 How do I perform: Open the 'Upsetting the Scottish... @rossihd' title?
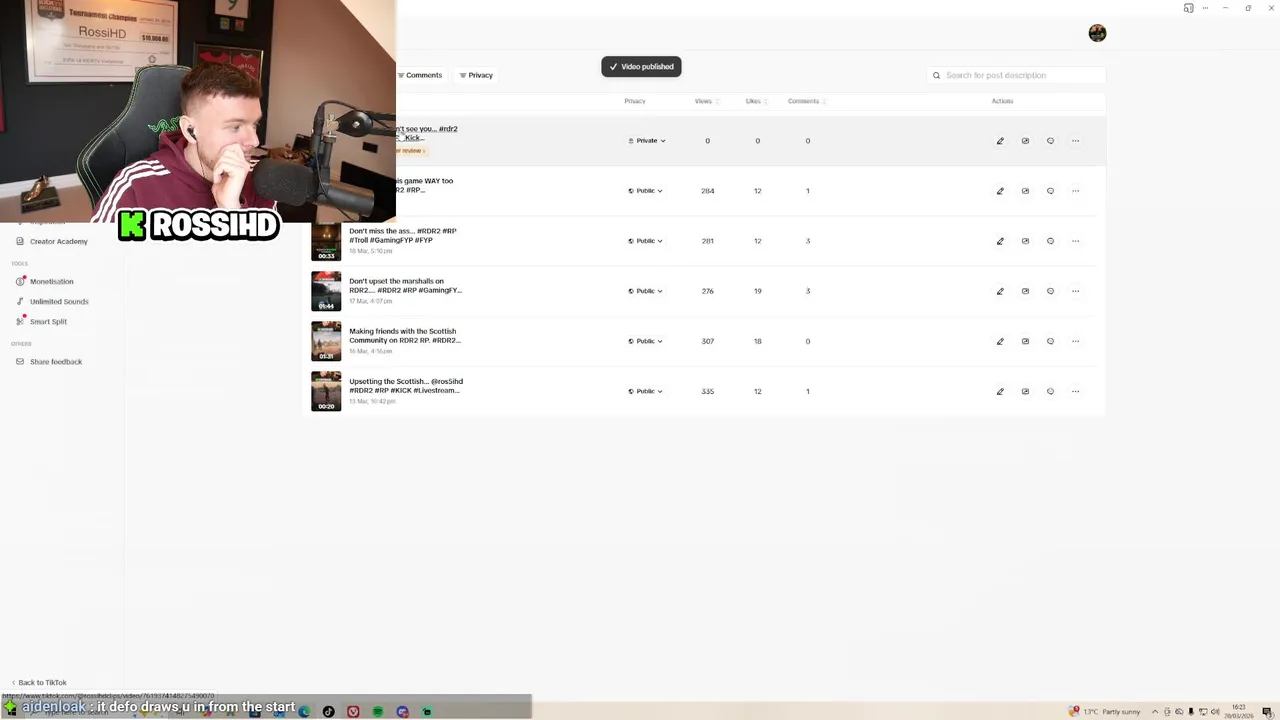click(406, 385)
